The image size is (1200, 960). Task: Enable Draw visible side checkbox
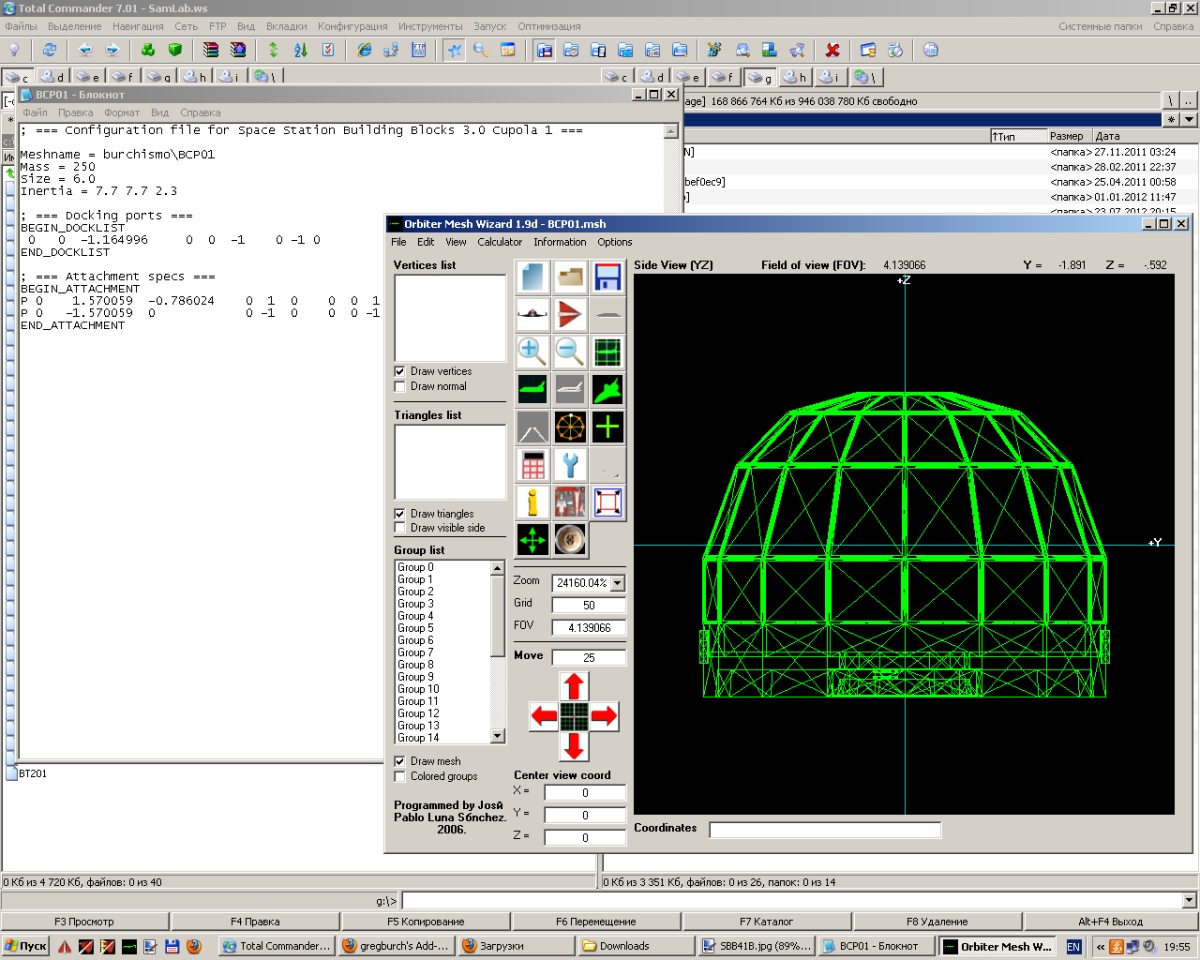pyautogui.click(x=400, y=527)
